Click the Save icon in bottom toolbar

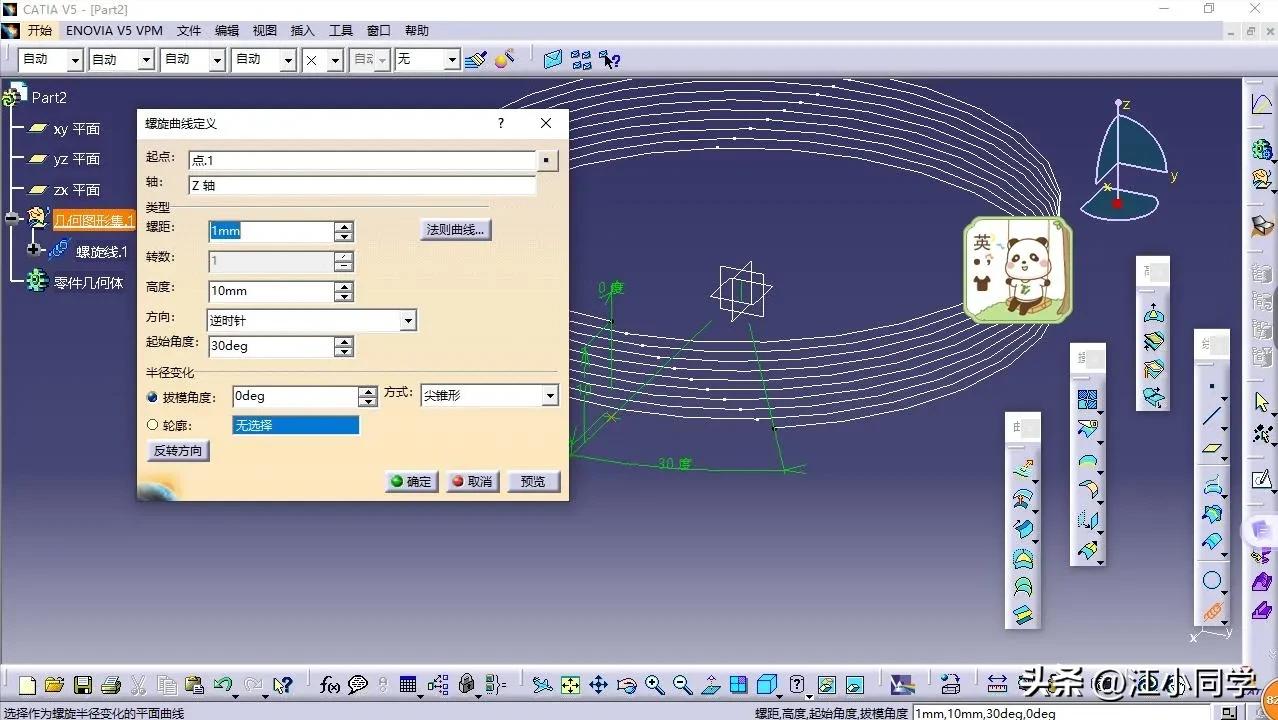83,685
